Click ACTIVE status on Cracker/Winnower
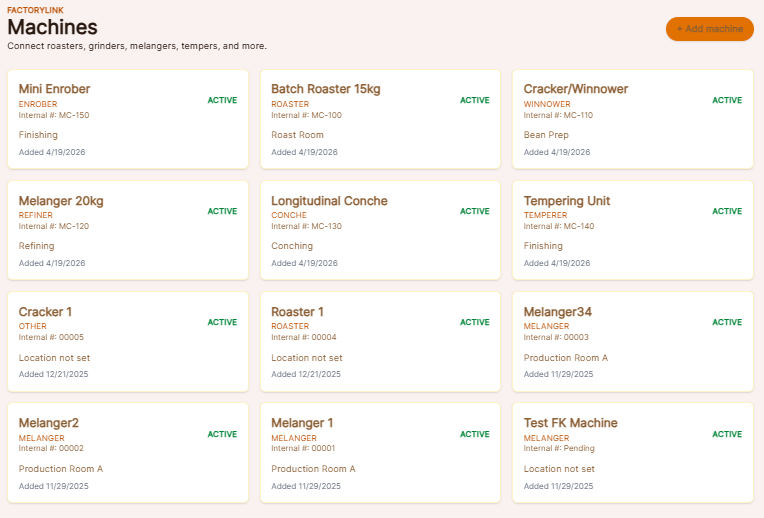 pos(727,100)
